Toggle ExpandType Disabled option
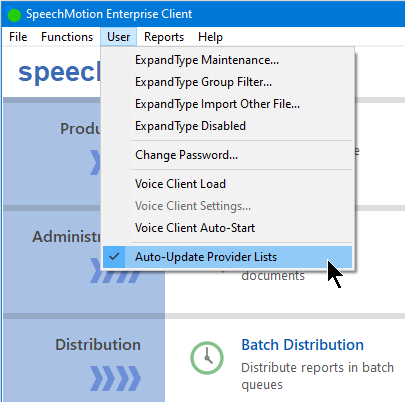Viewport: 405px width, 402px height. (227, 126)
